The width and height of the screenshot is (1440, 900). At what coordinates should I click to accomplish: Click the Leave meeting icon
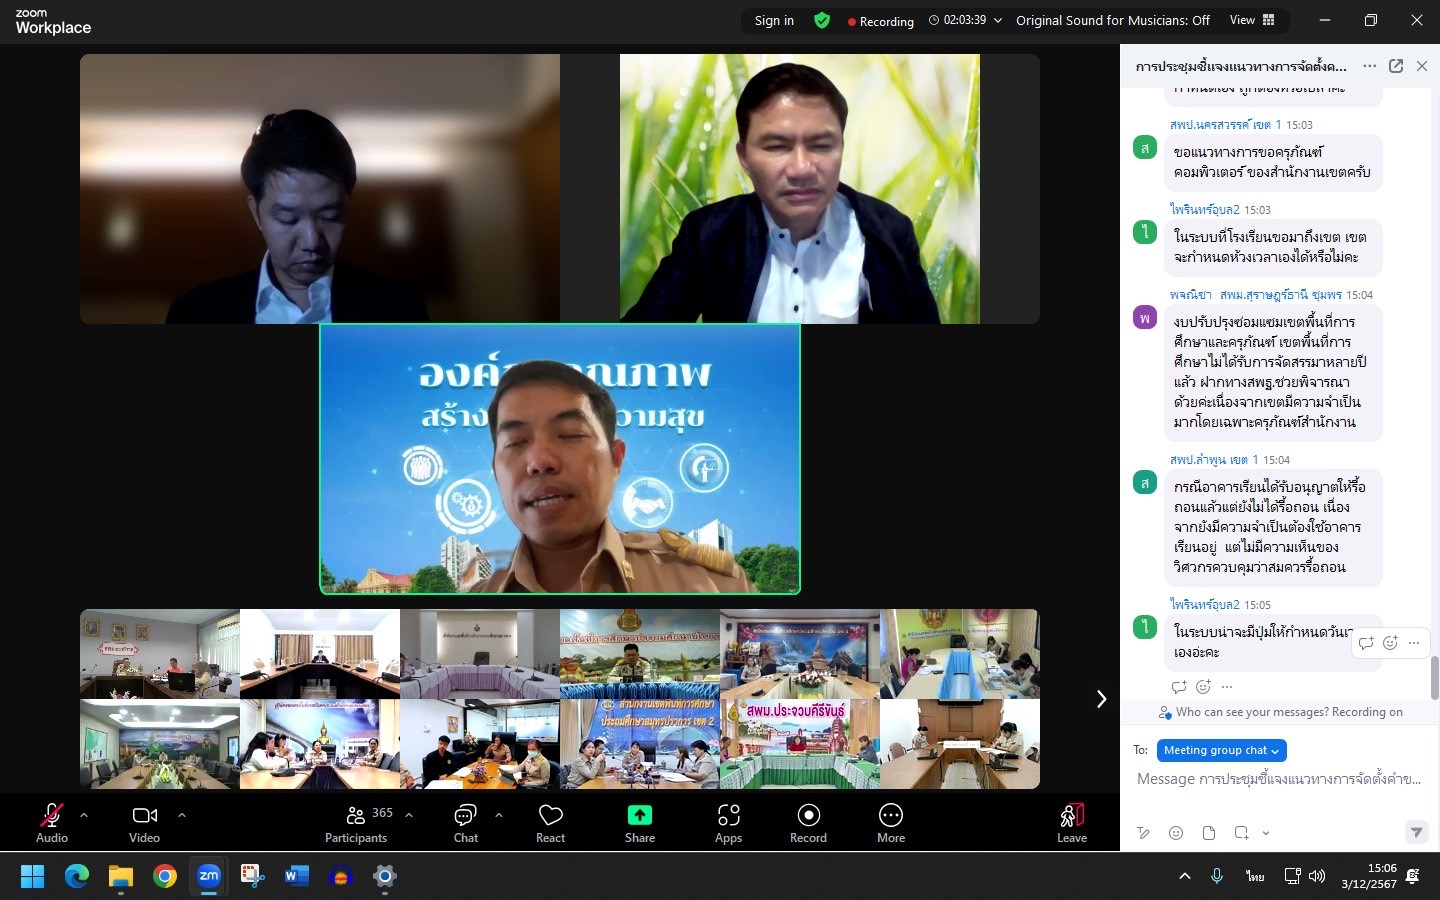pyautogui.click(x=1072, y=815)
